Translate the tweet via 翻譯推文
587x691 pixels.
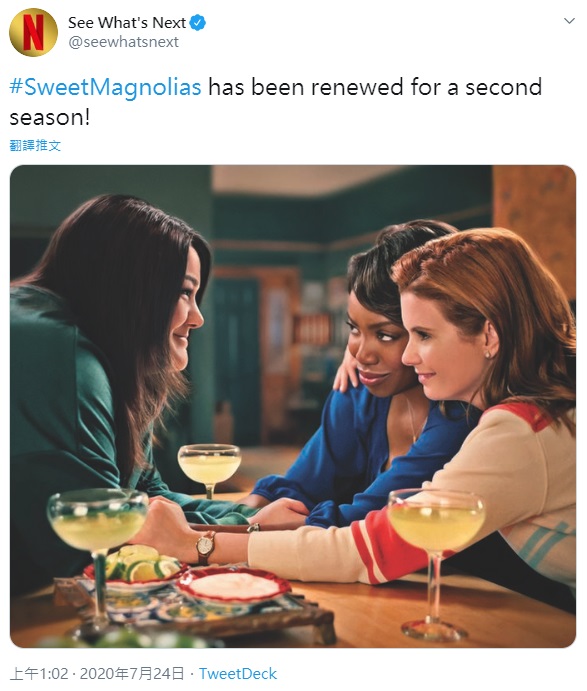point(35,145)
